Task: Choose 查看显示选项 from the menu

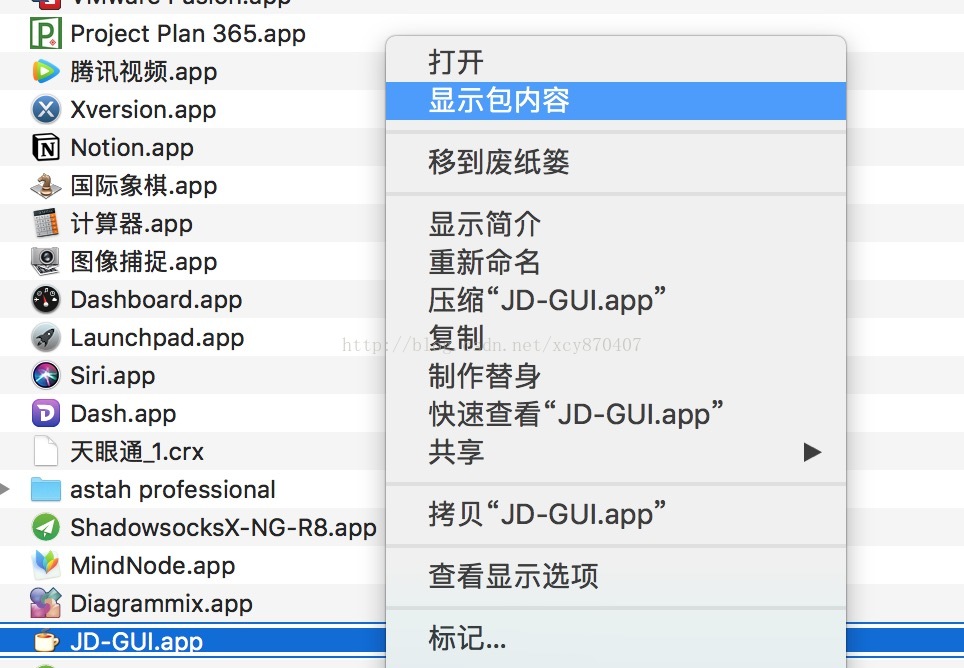Action: click(x=615, y=576)
